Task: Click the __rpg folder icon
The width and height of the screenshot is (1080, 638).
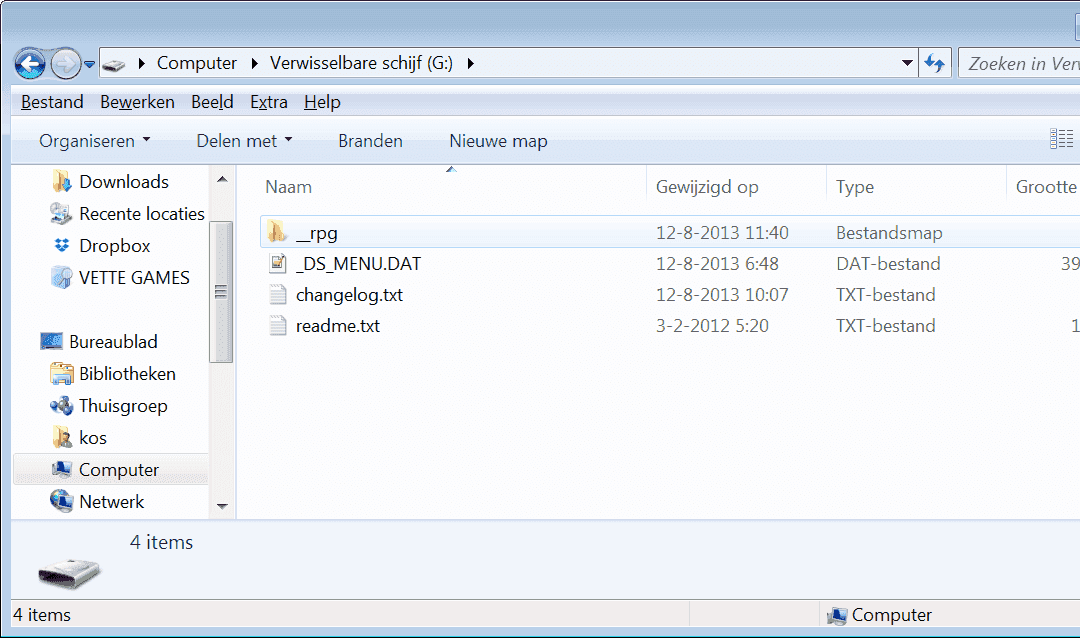Action: coord(277,232)
